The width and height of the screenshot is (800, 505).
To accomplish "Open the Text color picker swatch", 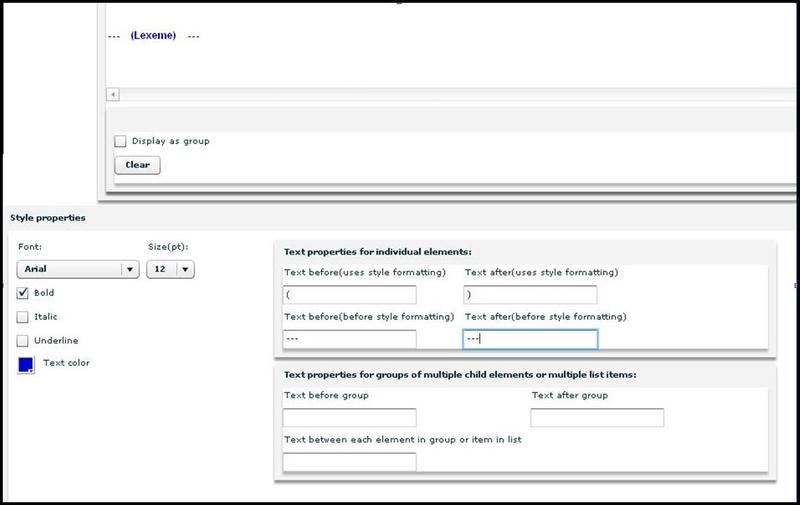I will (x=26, y=366).
